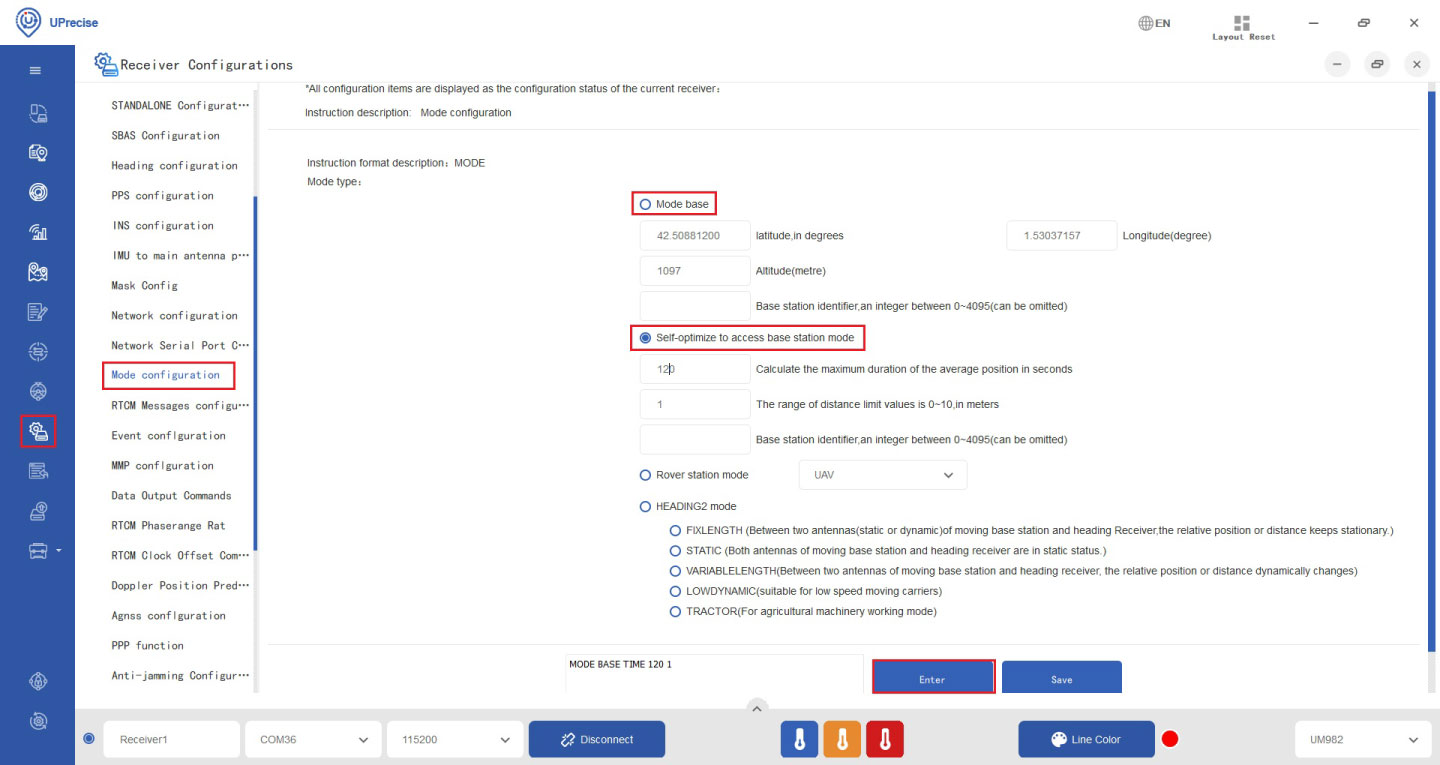Click the red line color swatch
Viewport: 1440px width, 765px height.
click(1169, 740)
